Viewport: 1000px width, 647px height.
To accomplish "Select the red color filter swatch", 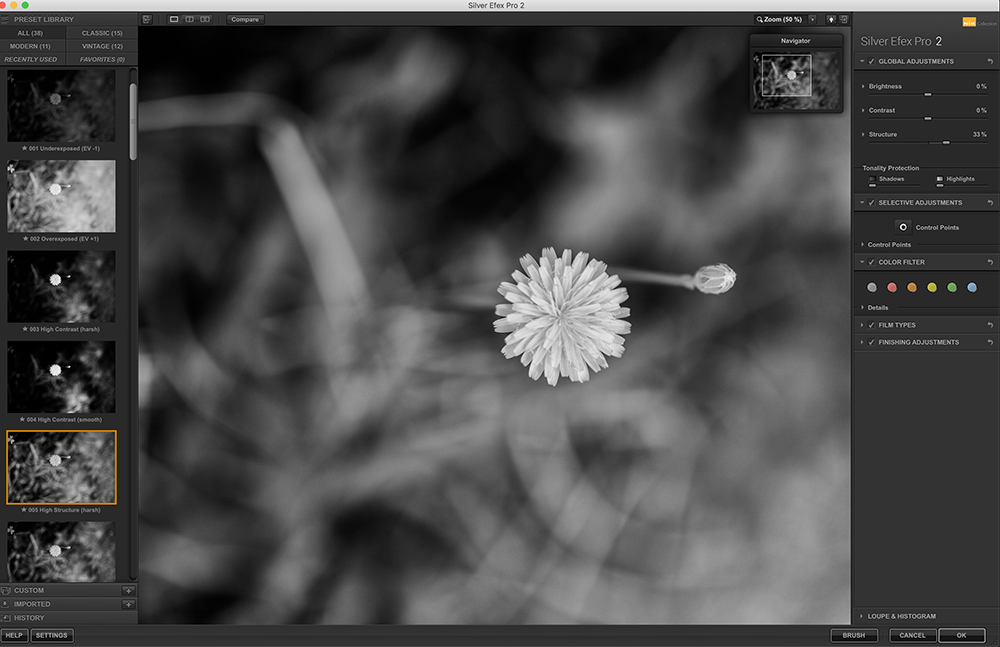I will 892,287.
